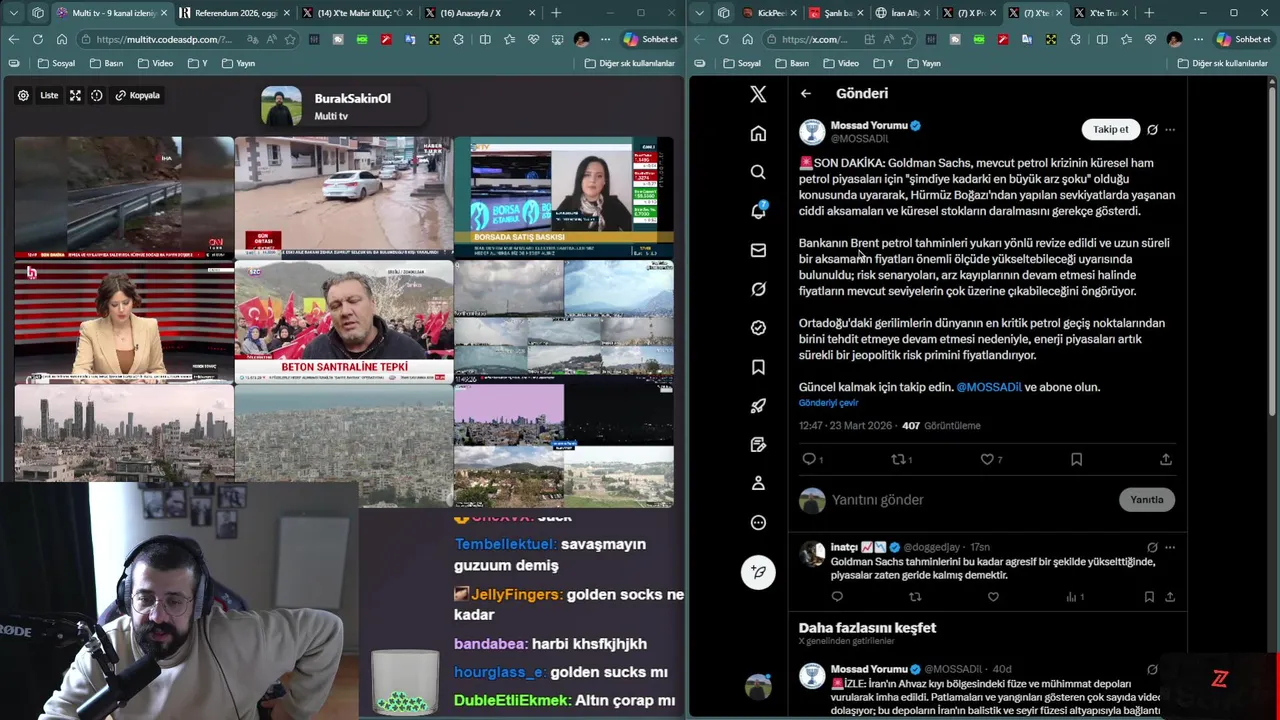The height and width of the screenshot is (720, 1280).
Task: Open the X home icon in sidebar
Action: pyautogui.click(x=758, y=133)
